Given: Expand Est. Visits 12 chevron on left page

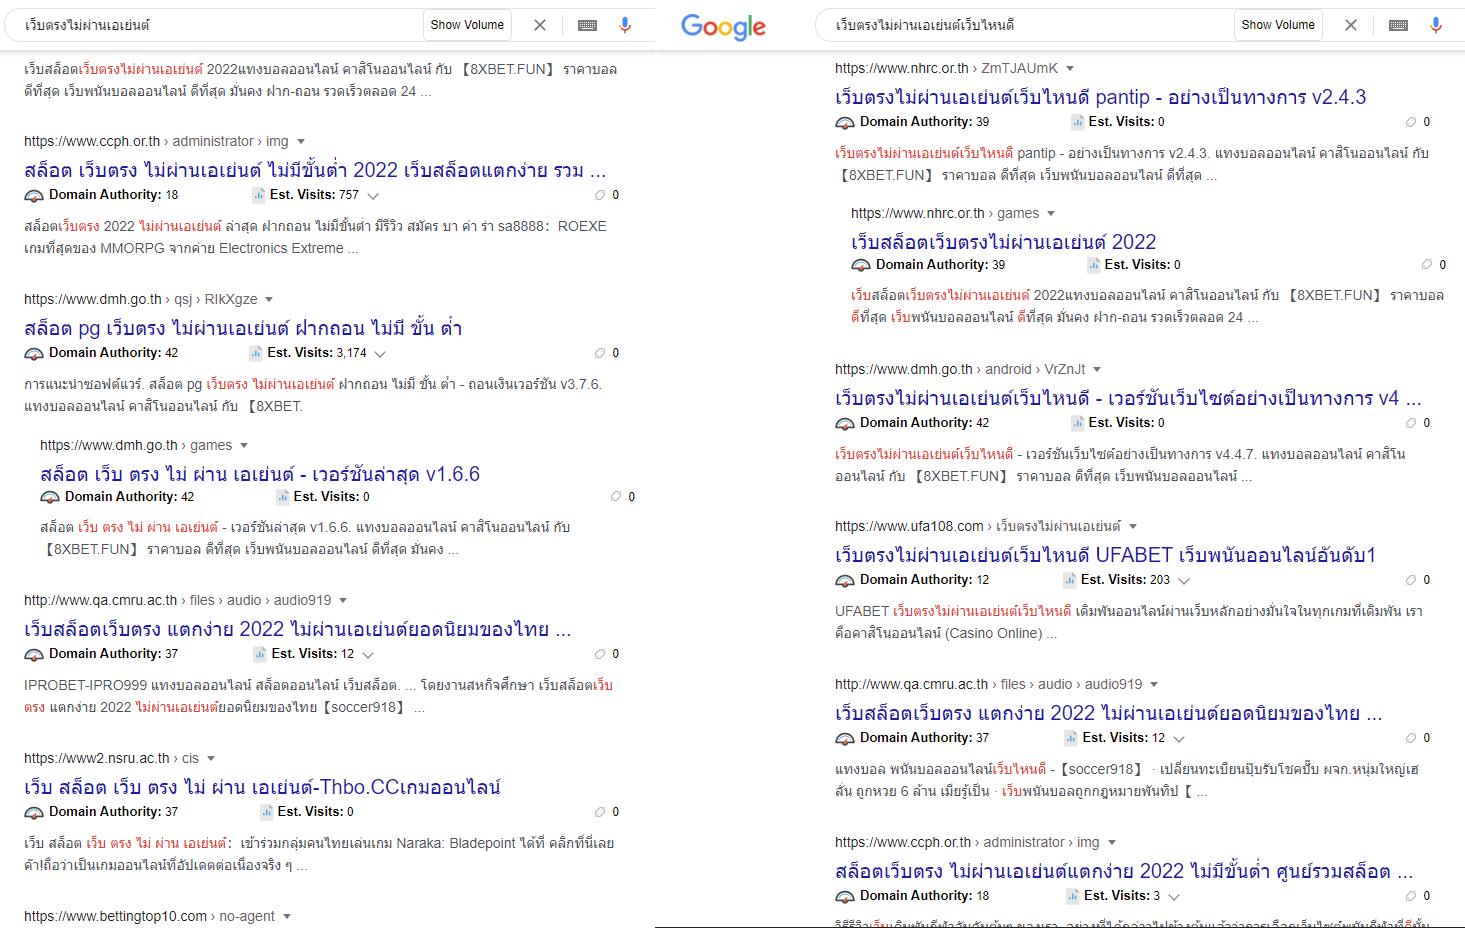Looking at the screenshot, I should point(368,655).
